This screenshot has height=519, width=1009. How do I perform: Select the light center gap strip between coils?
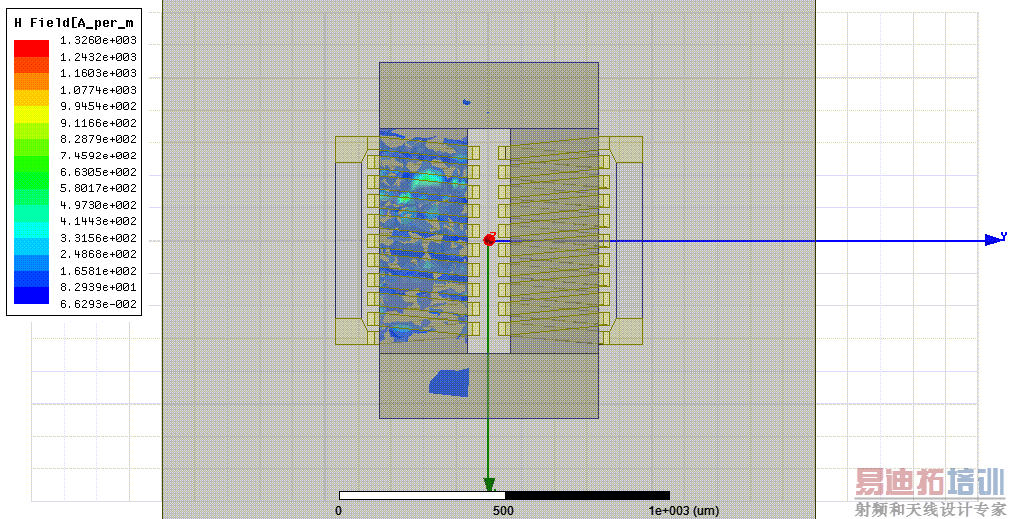coord(488,241)
